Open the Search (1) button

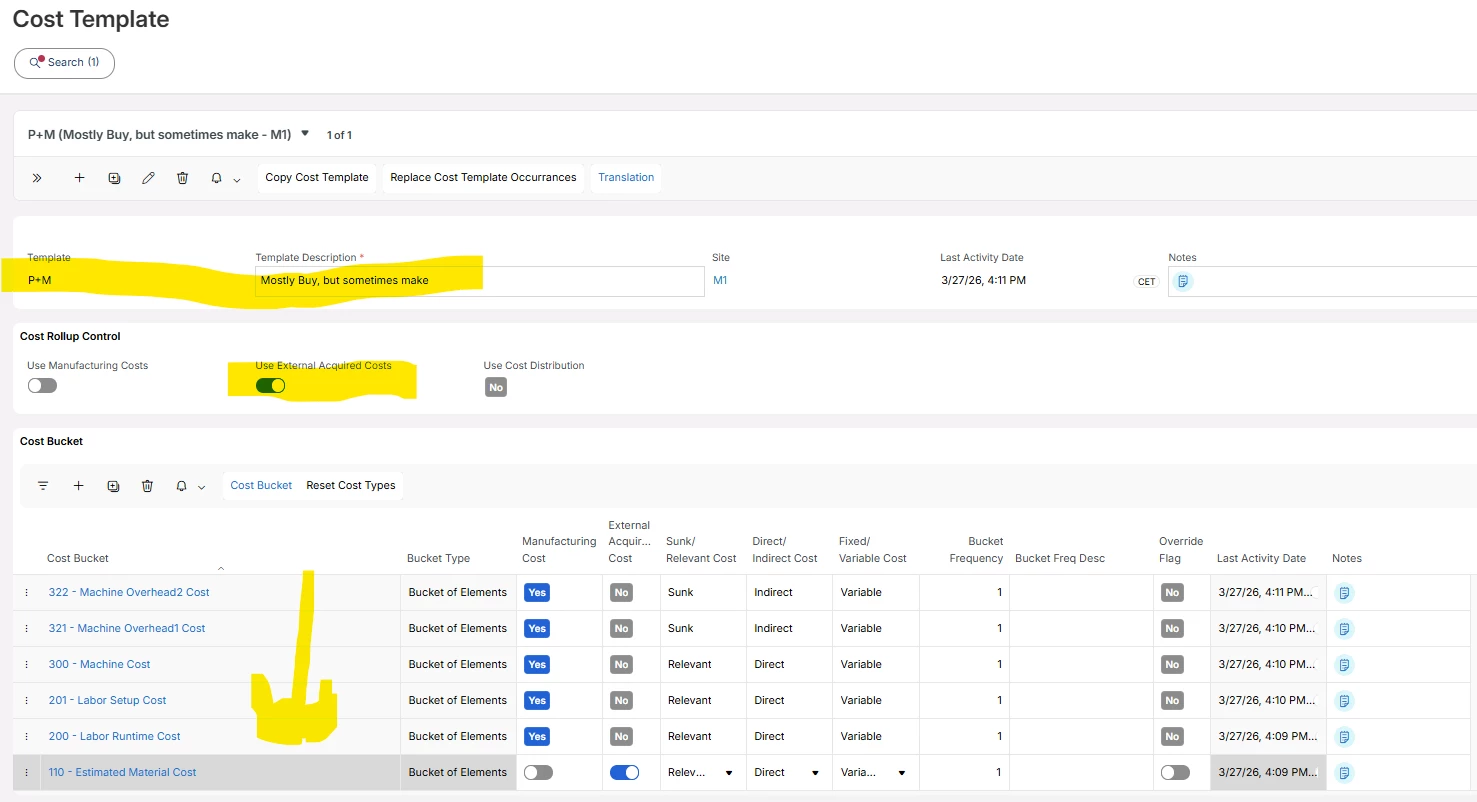64,63
